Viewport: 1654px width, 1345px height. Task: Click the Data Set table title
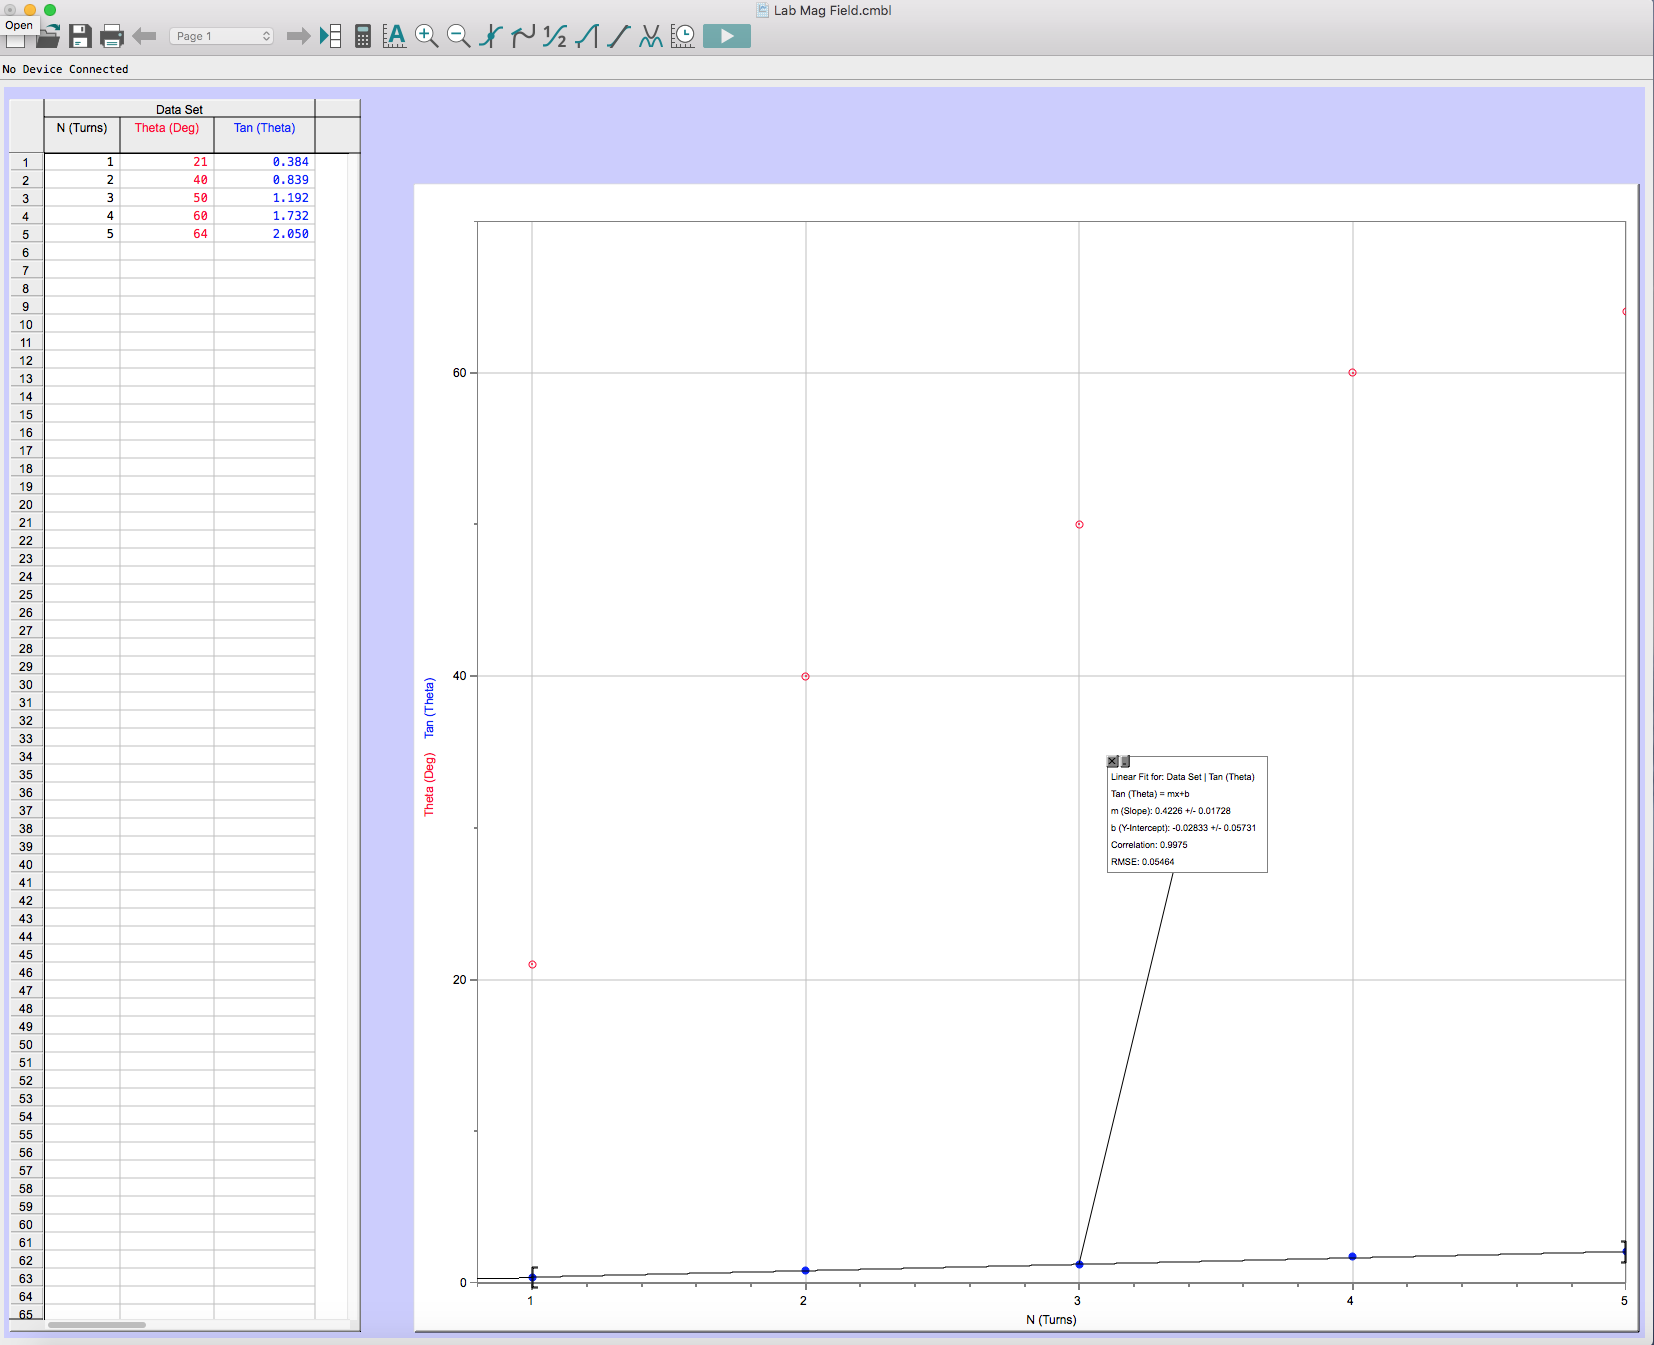[179, 110]
